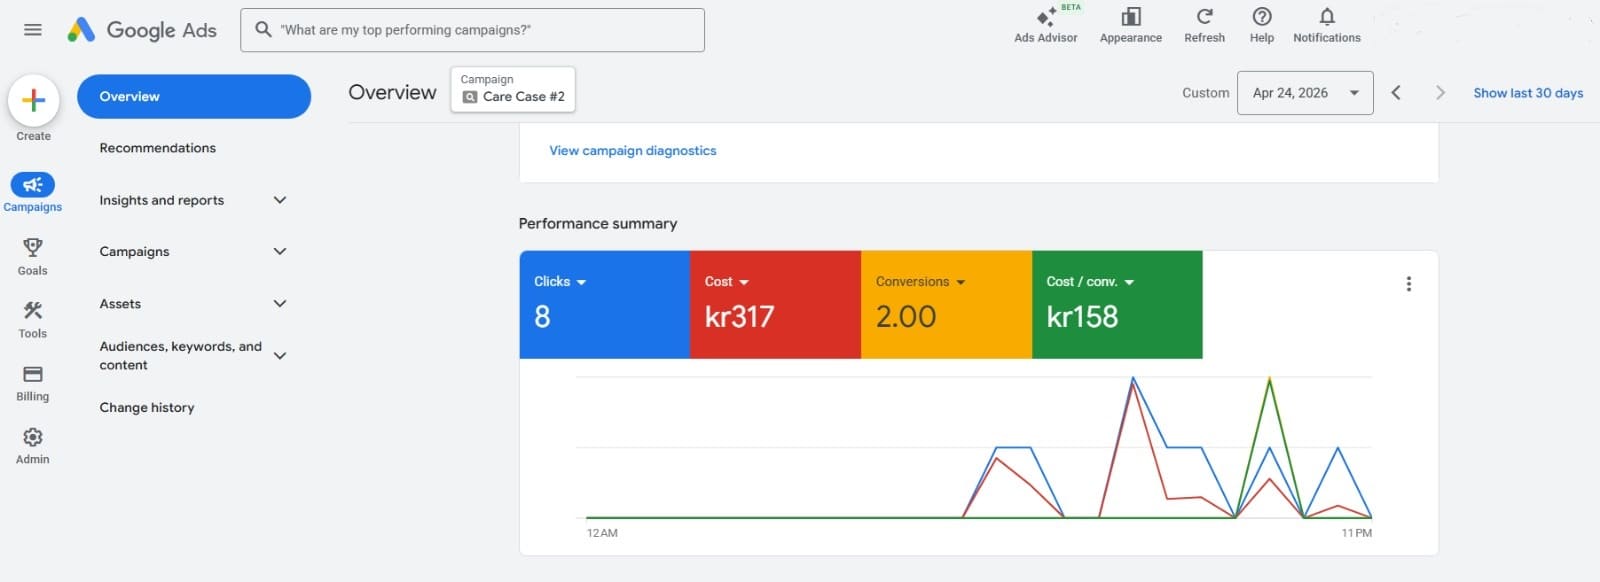The height and width of the screenshot is (582, 1600).
Task: Open the Appearance settings
Action: [x=1131, y=25]
